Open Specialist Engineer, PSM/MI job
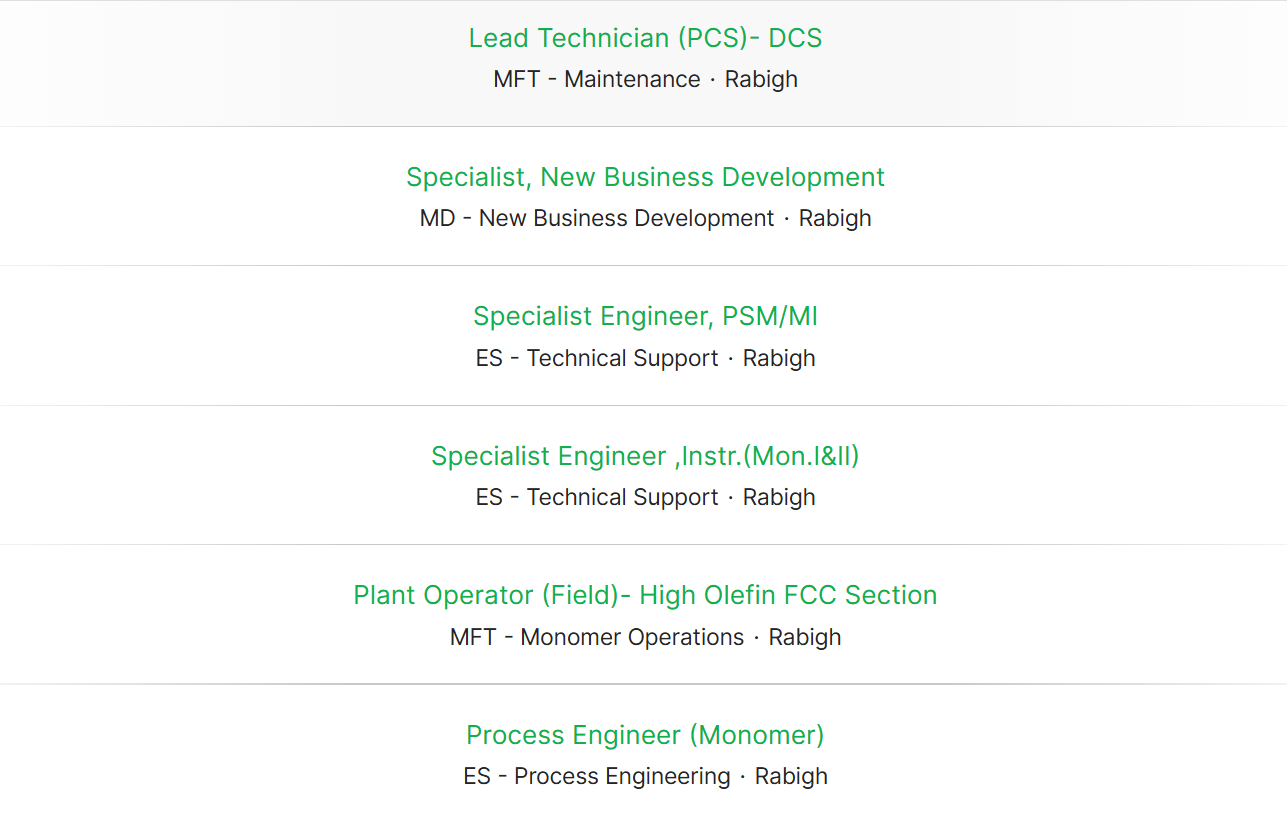 pos(645,317)
